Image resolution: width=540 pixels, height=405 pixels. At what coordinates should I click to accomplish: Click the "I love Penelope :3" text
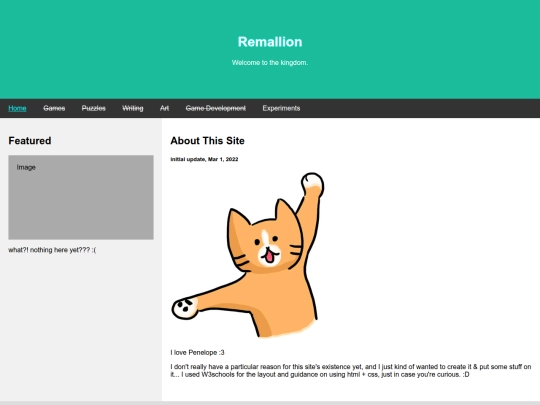(197, 352)
